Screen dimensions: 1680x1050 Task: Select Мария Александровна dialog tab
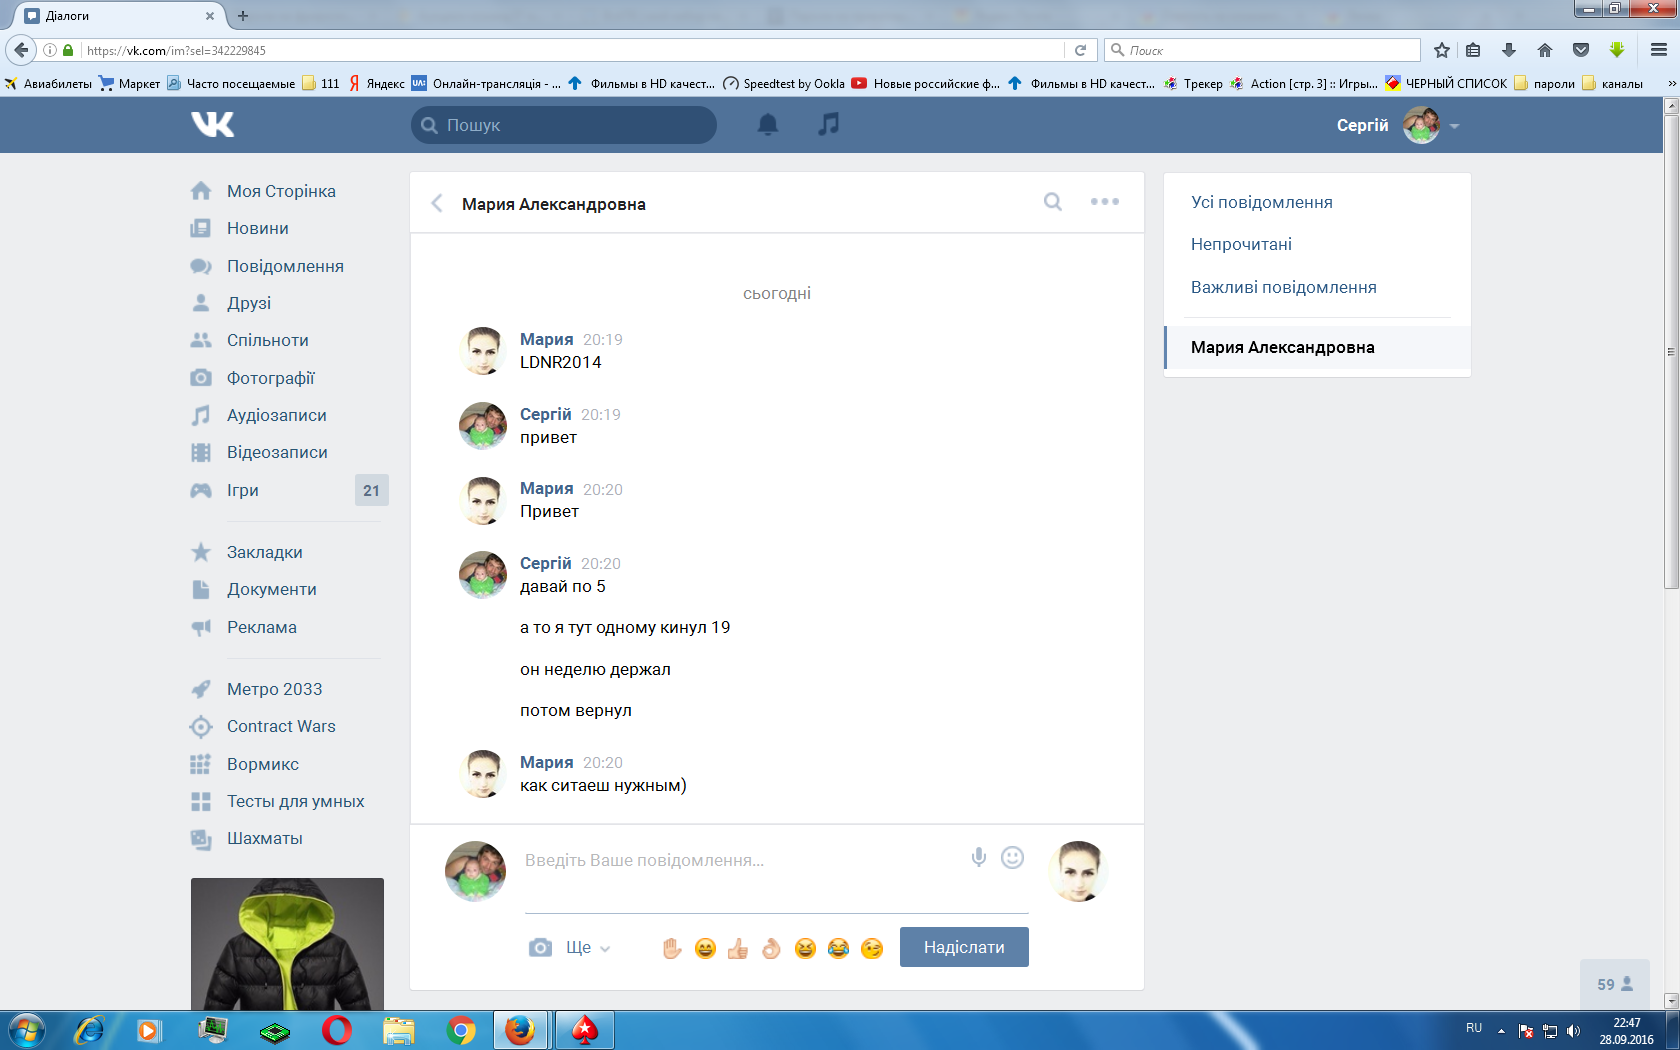(1317, 347)
